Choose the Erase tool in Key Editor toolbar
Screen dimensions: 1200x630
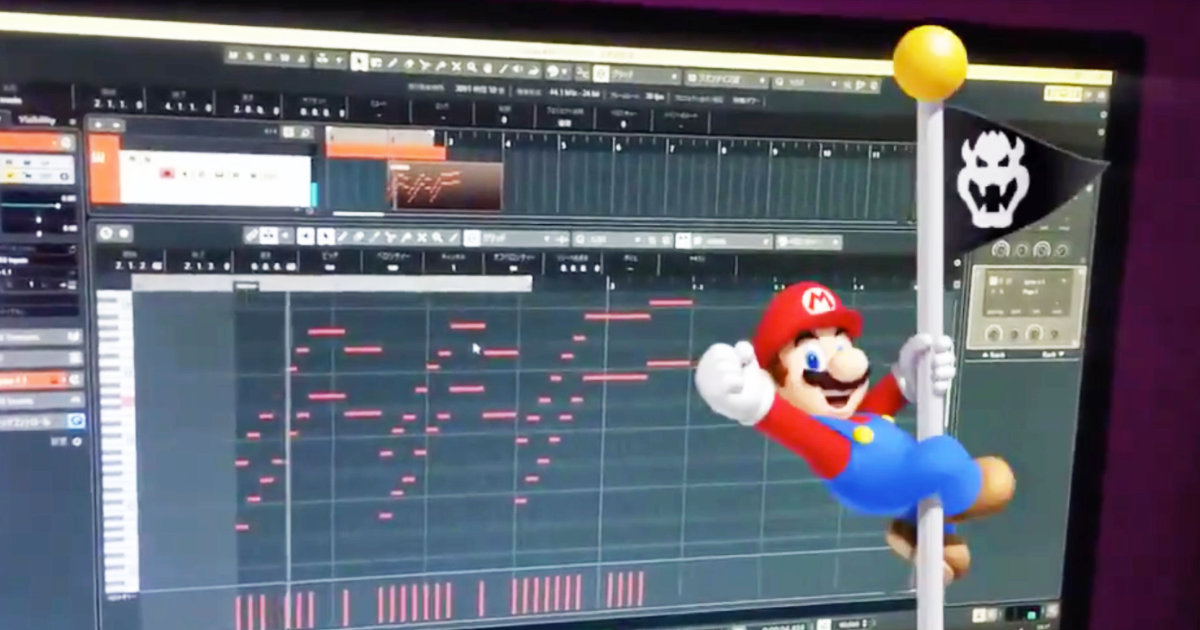tap(358, 236)
